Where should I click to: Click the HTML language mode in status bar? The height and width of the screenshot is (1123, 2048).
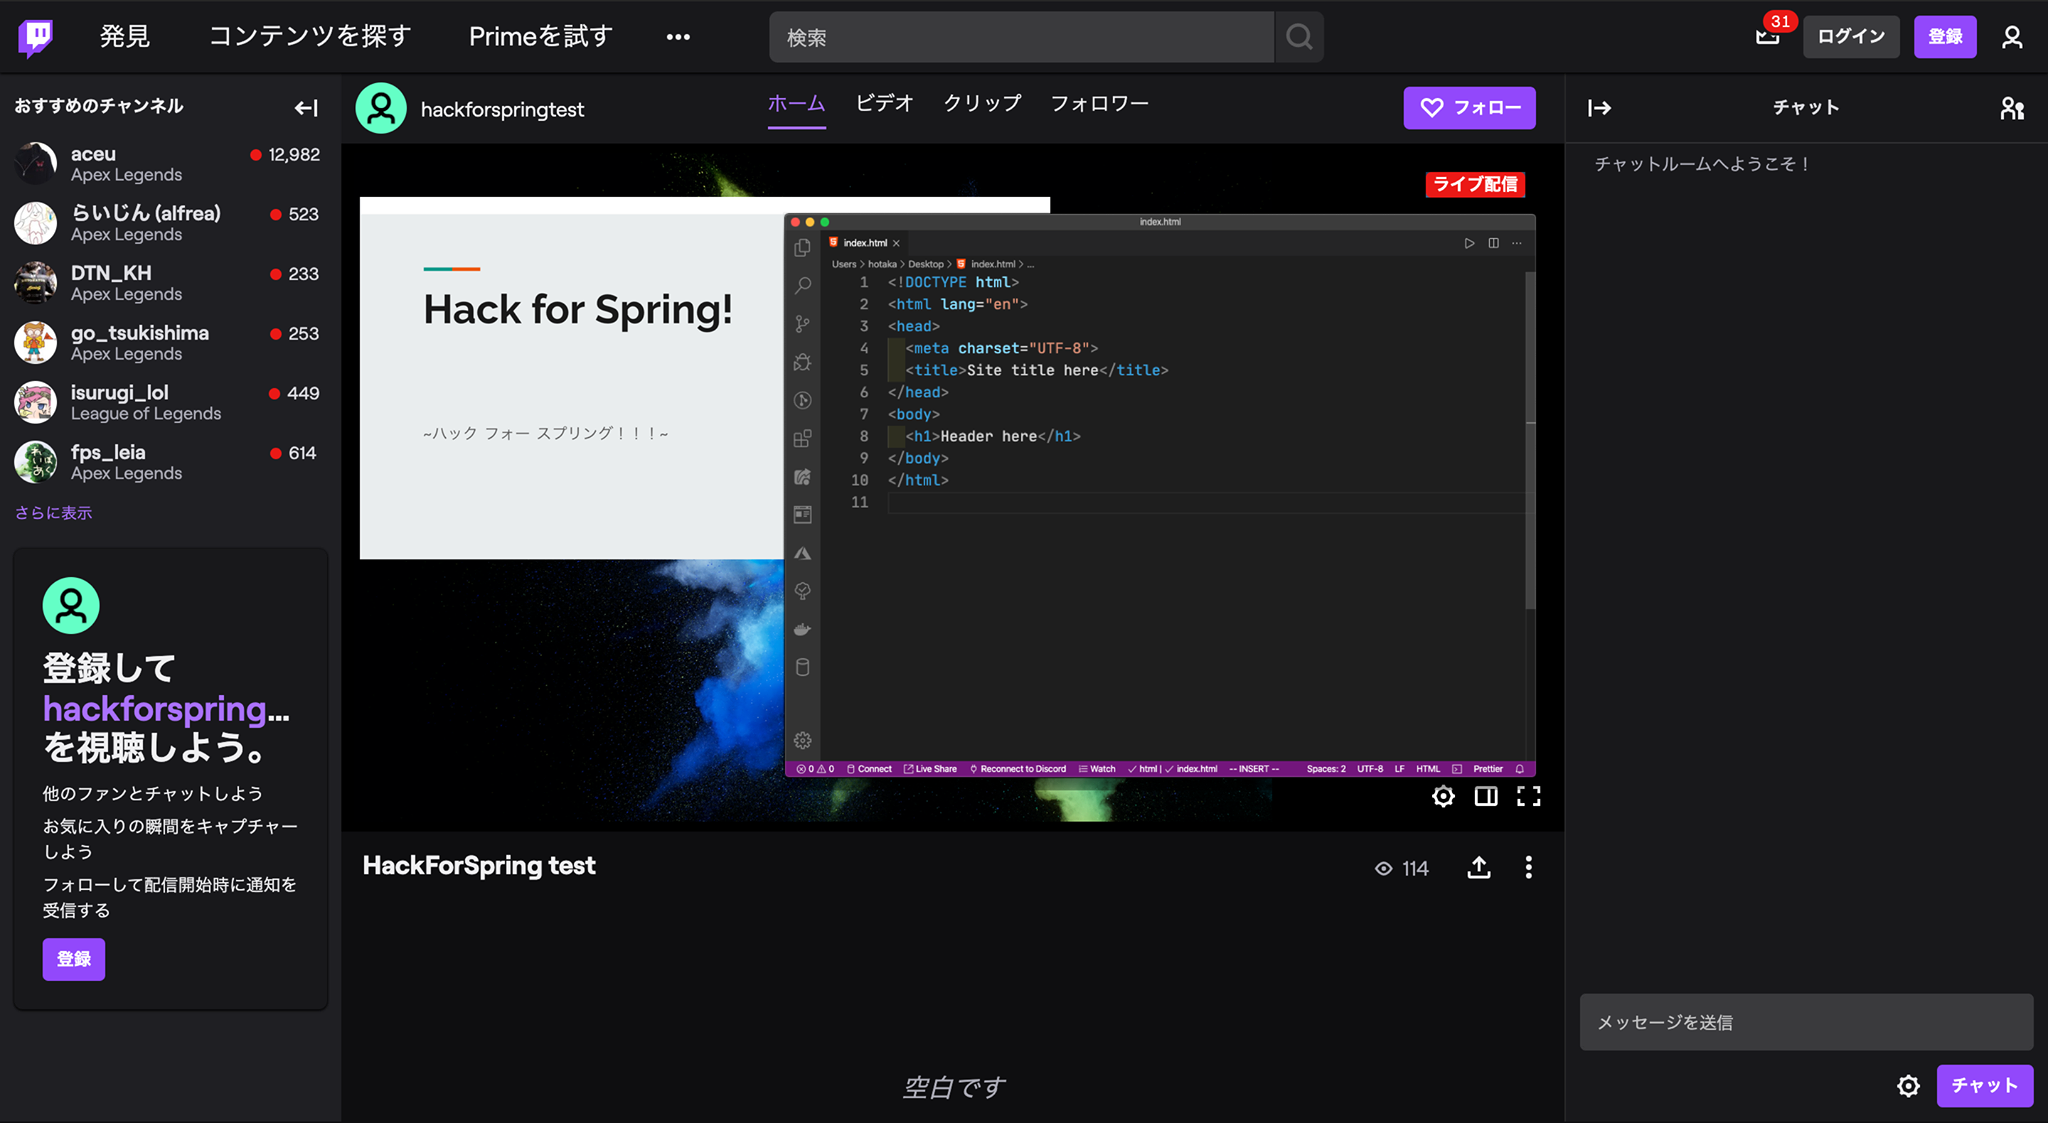coord(1428,769)
